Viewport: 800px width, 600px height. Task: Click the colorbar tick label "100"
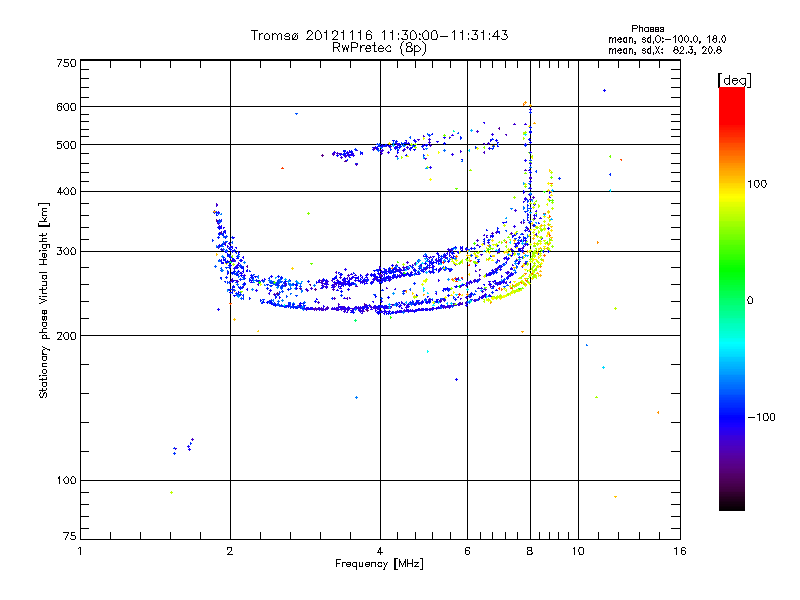click(757, 184)
